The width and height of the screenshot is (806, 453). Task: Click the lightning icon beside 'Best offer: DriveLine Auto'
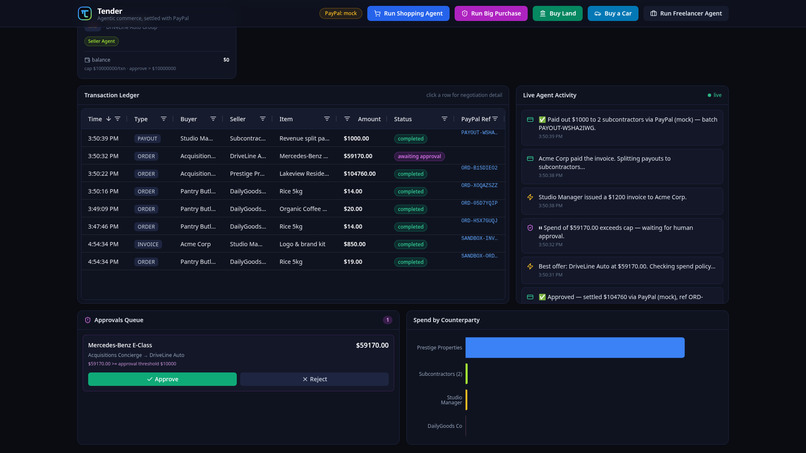pos(530,266)
